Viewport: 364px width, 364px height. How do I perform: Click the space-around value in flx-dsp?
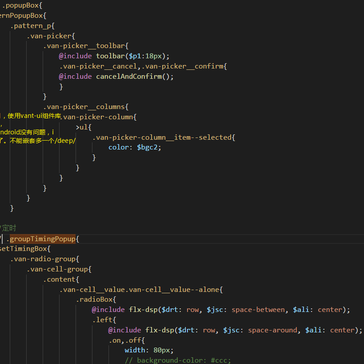click(x=273, y=330)
